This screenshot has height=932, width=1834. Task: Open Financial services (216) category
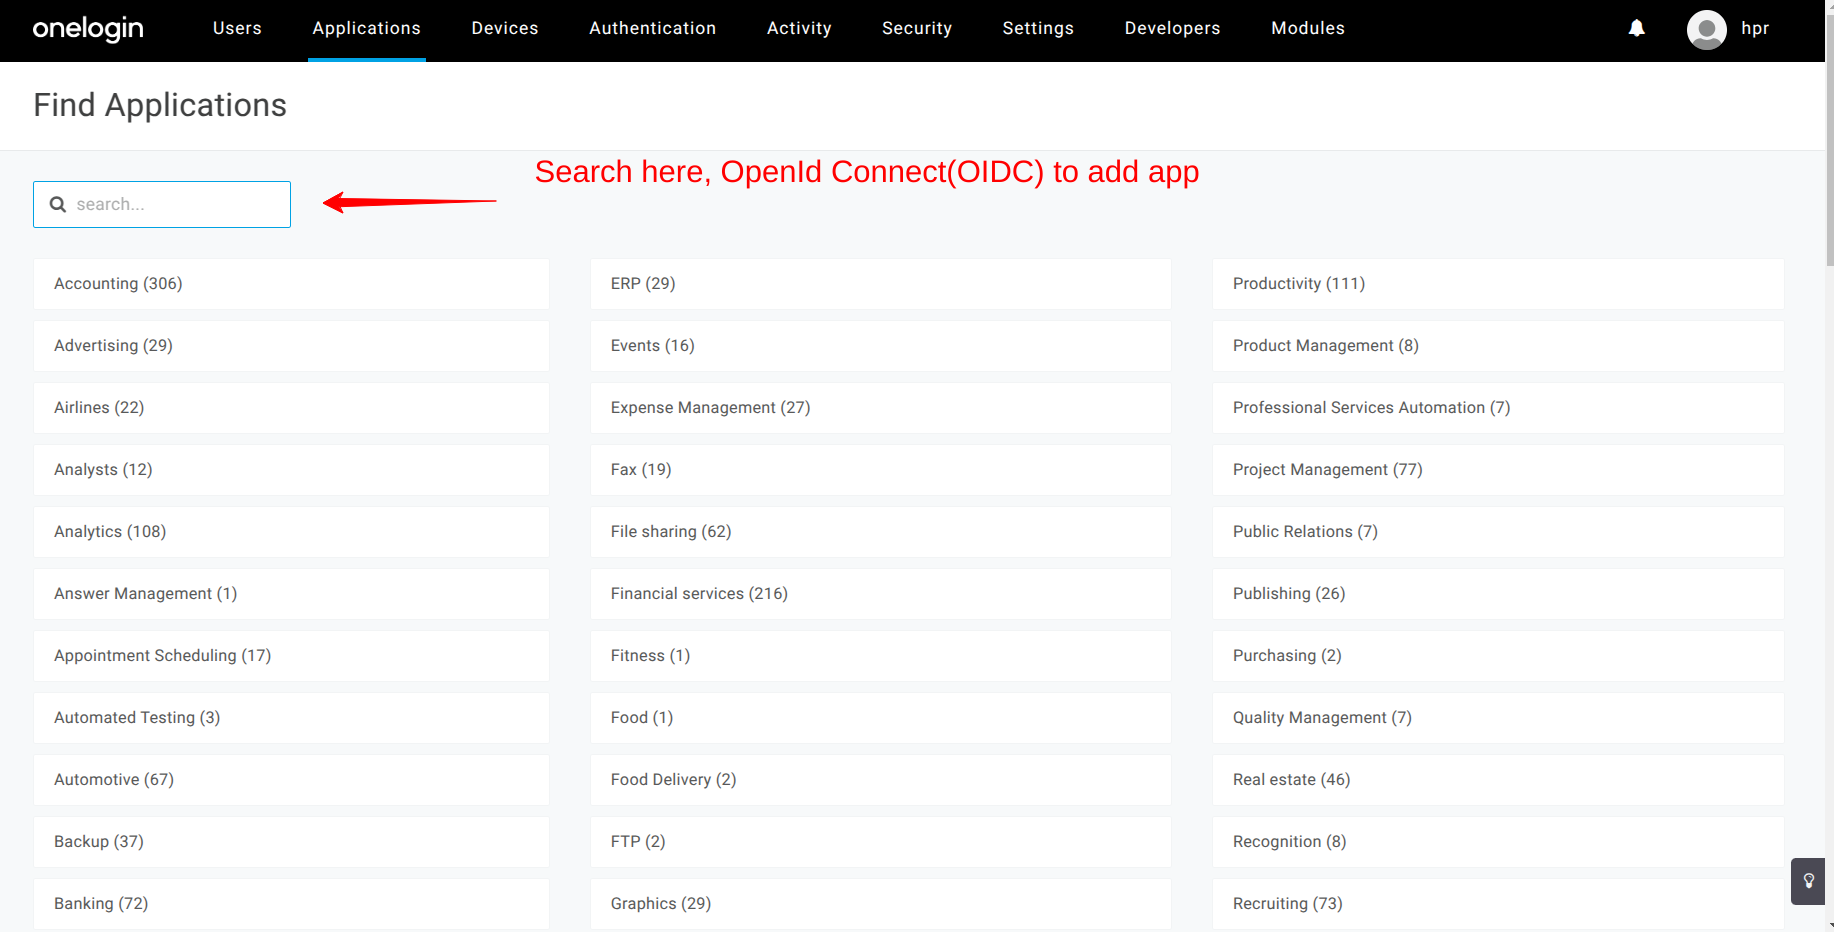tap(881, 594)
